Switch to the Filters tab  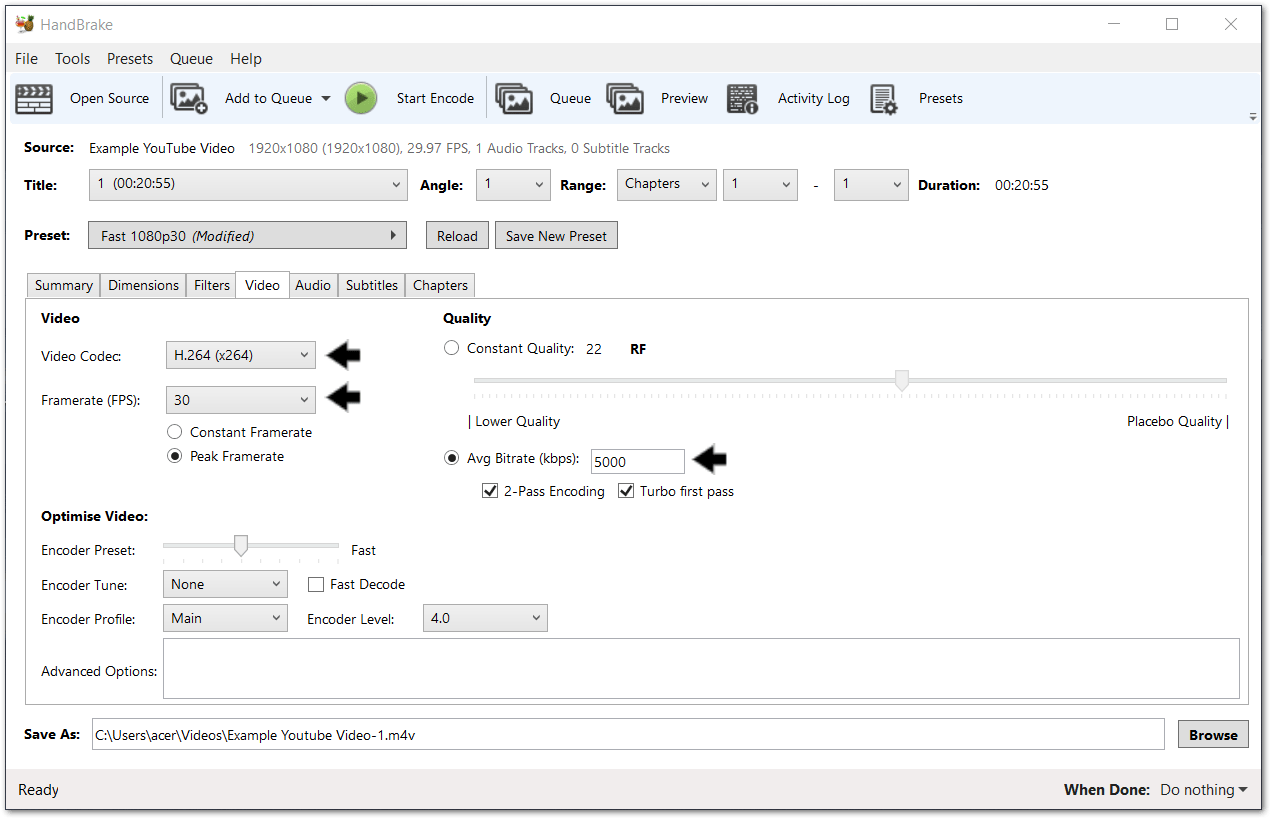(211, 285)
